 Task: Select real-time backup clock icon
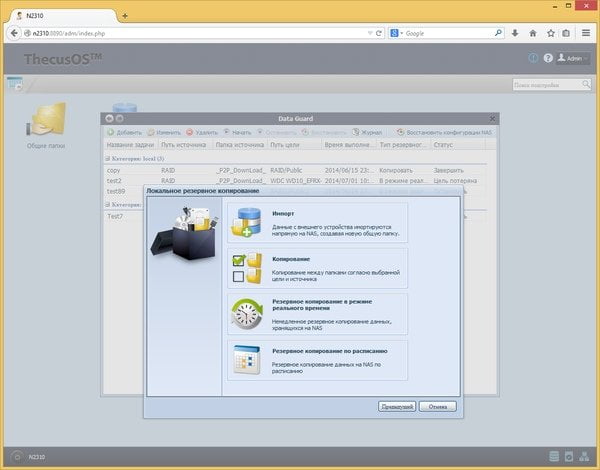pyautogui.click(x=247, y=314)
